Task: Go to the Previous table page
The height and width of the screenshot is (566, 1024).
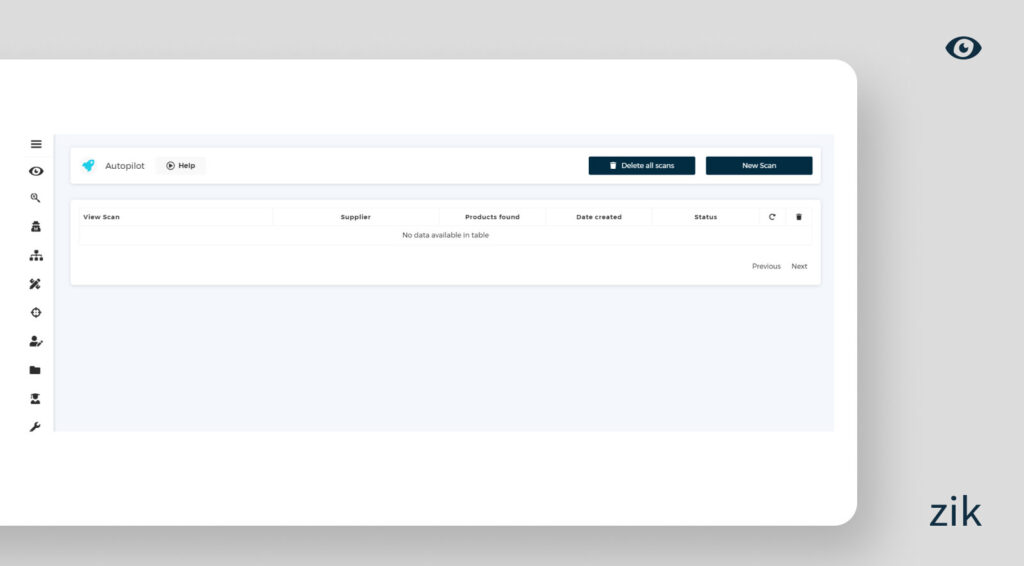Action: pyautogui.click(x=766, y=267)
